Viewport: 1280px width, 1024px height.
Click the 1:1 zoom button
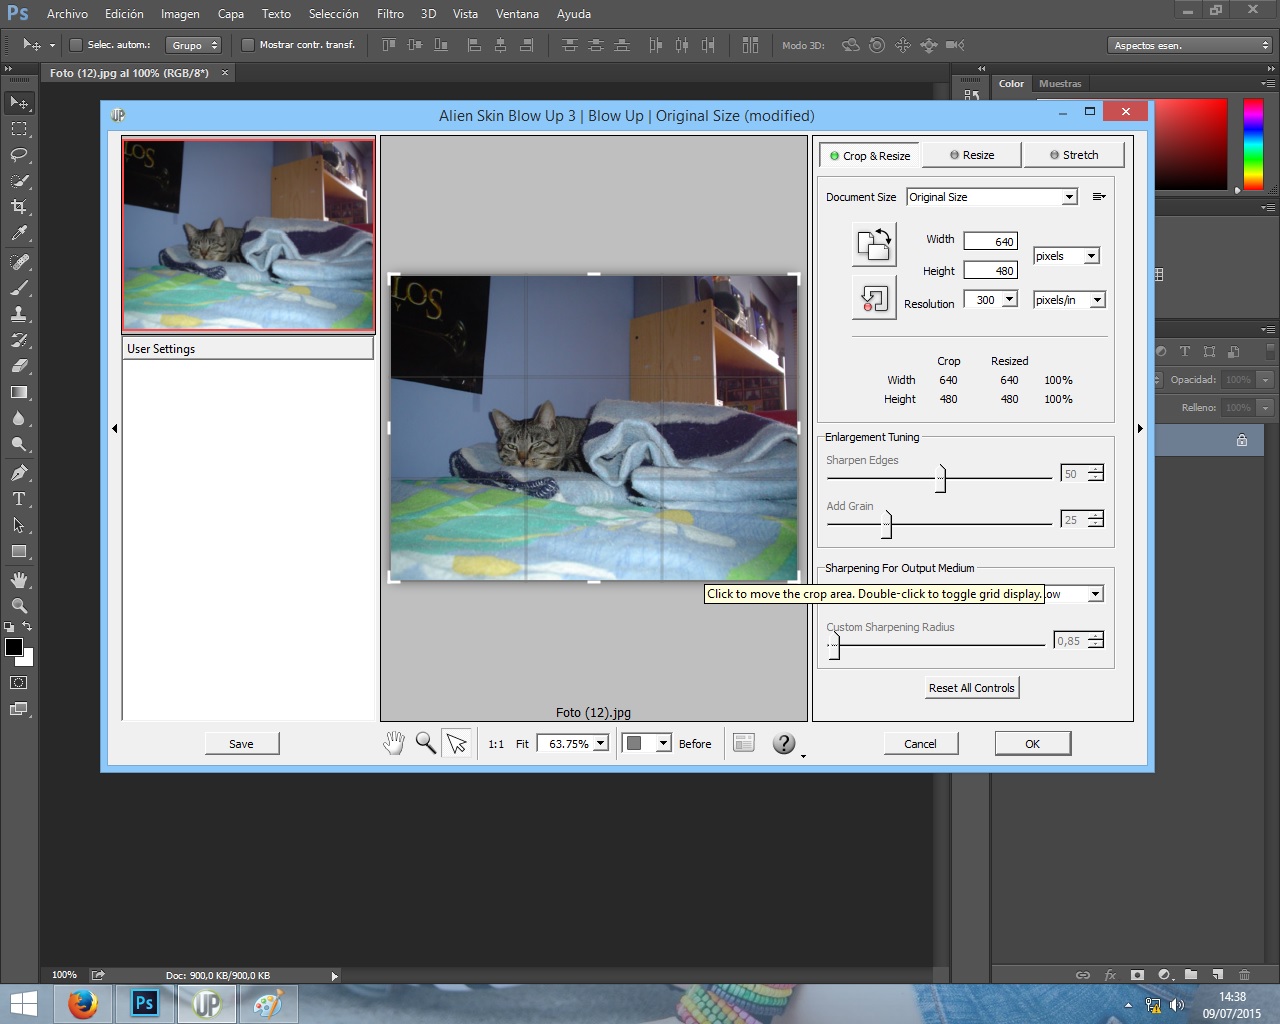click(496, 744)
